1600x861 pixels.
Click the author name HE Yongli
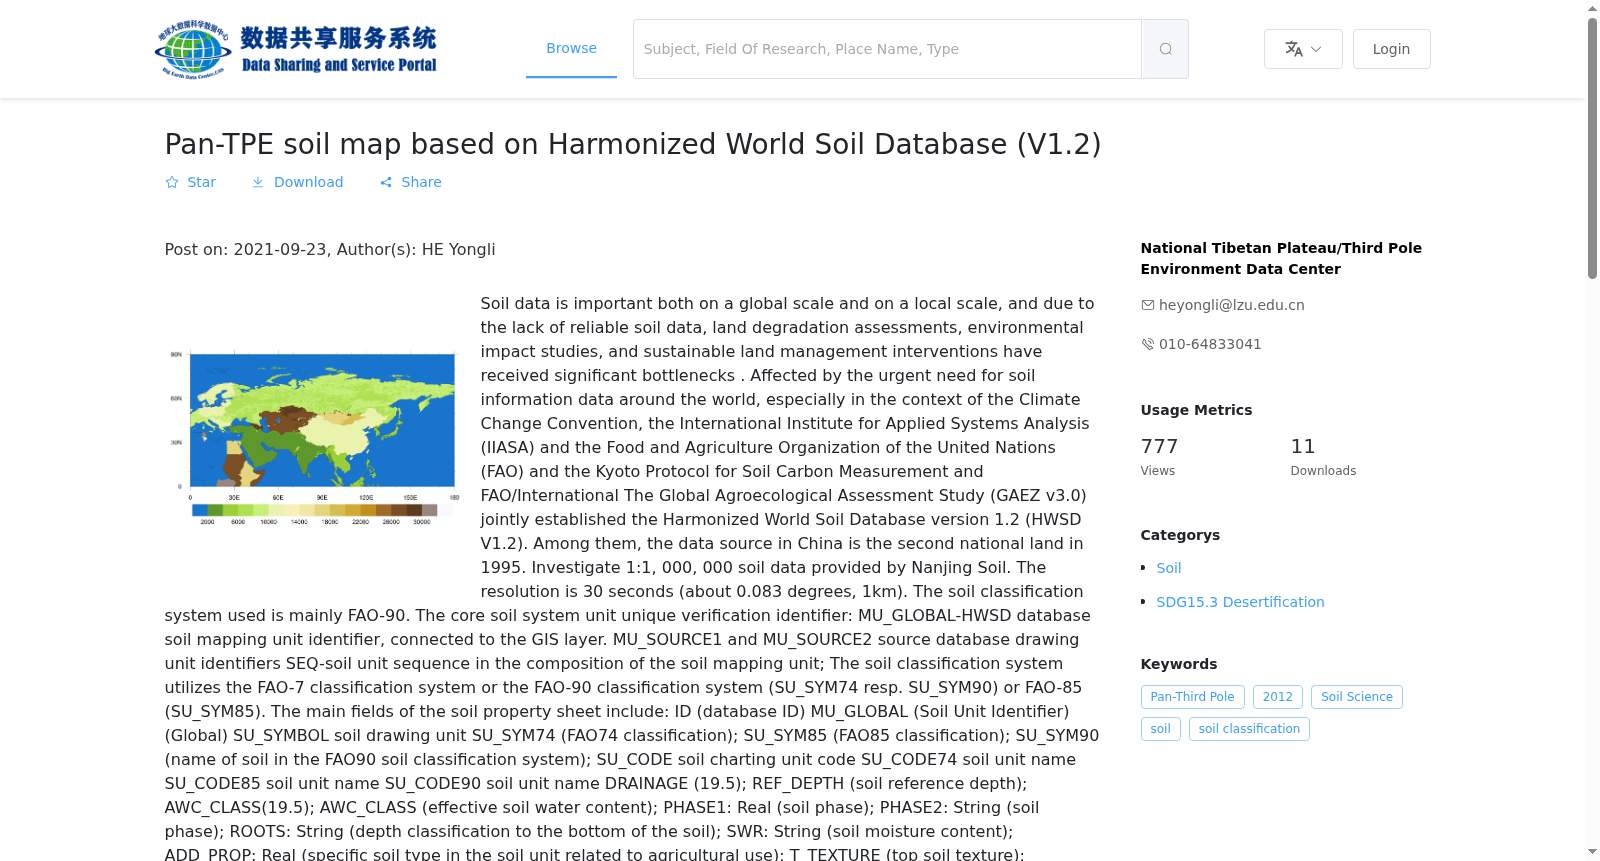point(458,250)
